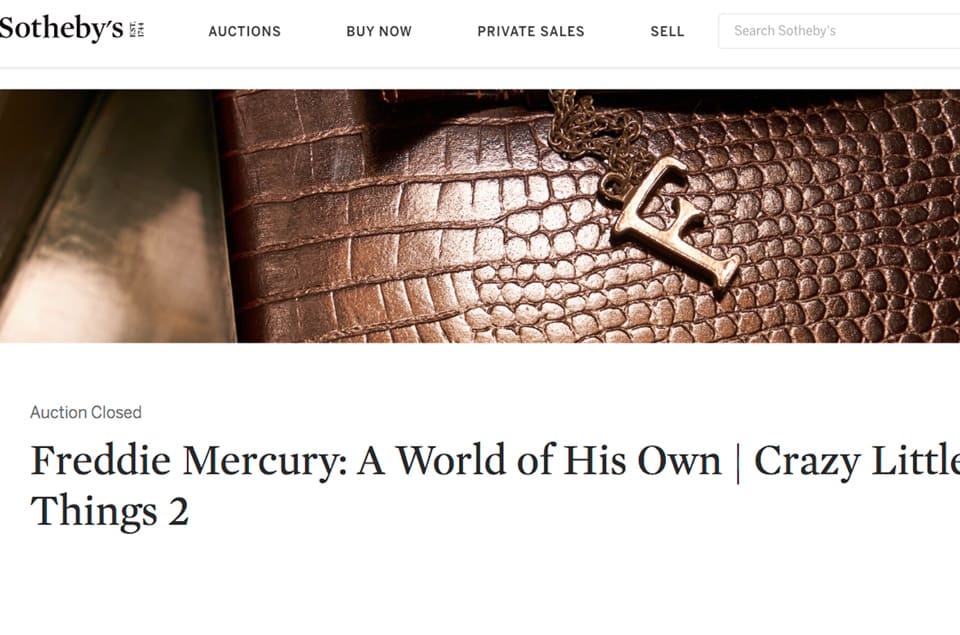Viewport: 960px width, 635px height.
Task: Open the BUY NOW menu
Action: [x=379, y=31]
